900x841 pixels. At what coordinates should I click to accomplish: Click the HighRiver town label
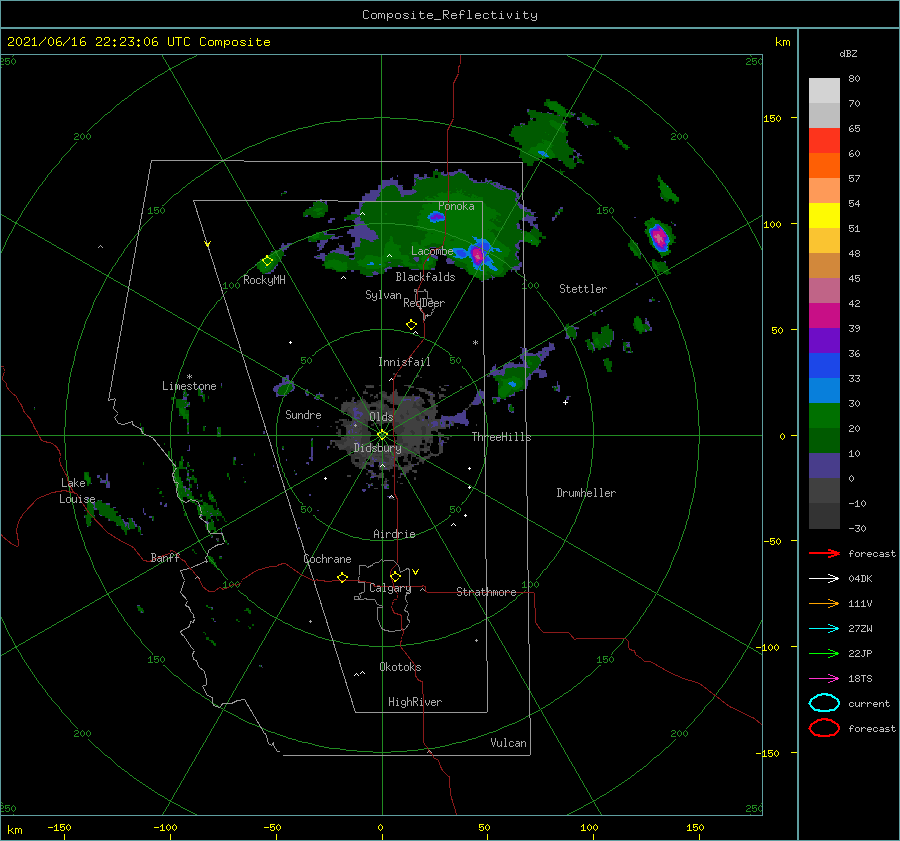tap(415, 702)
